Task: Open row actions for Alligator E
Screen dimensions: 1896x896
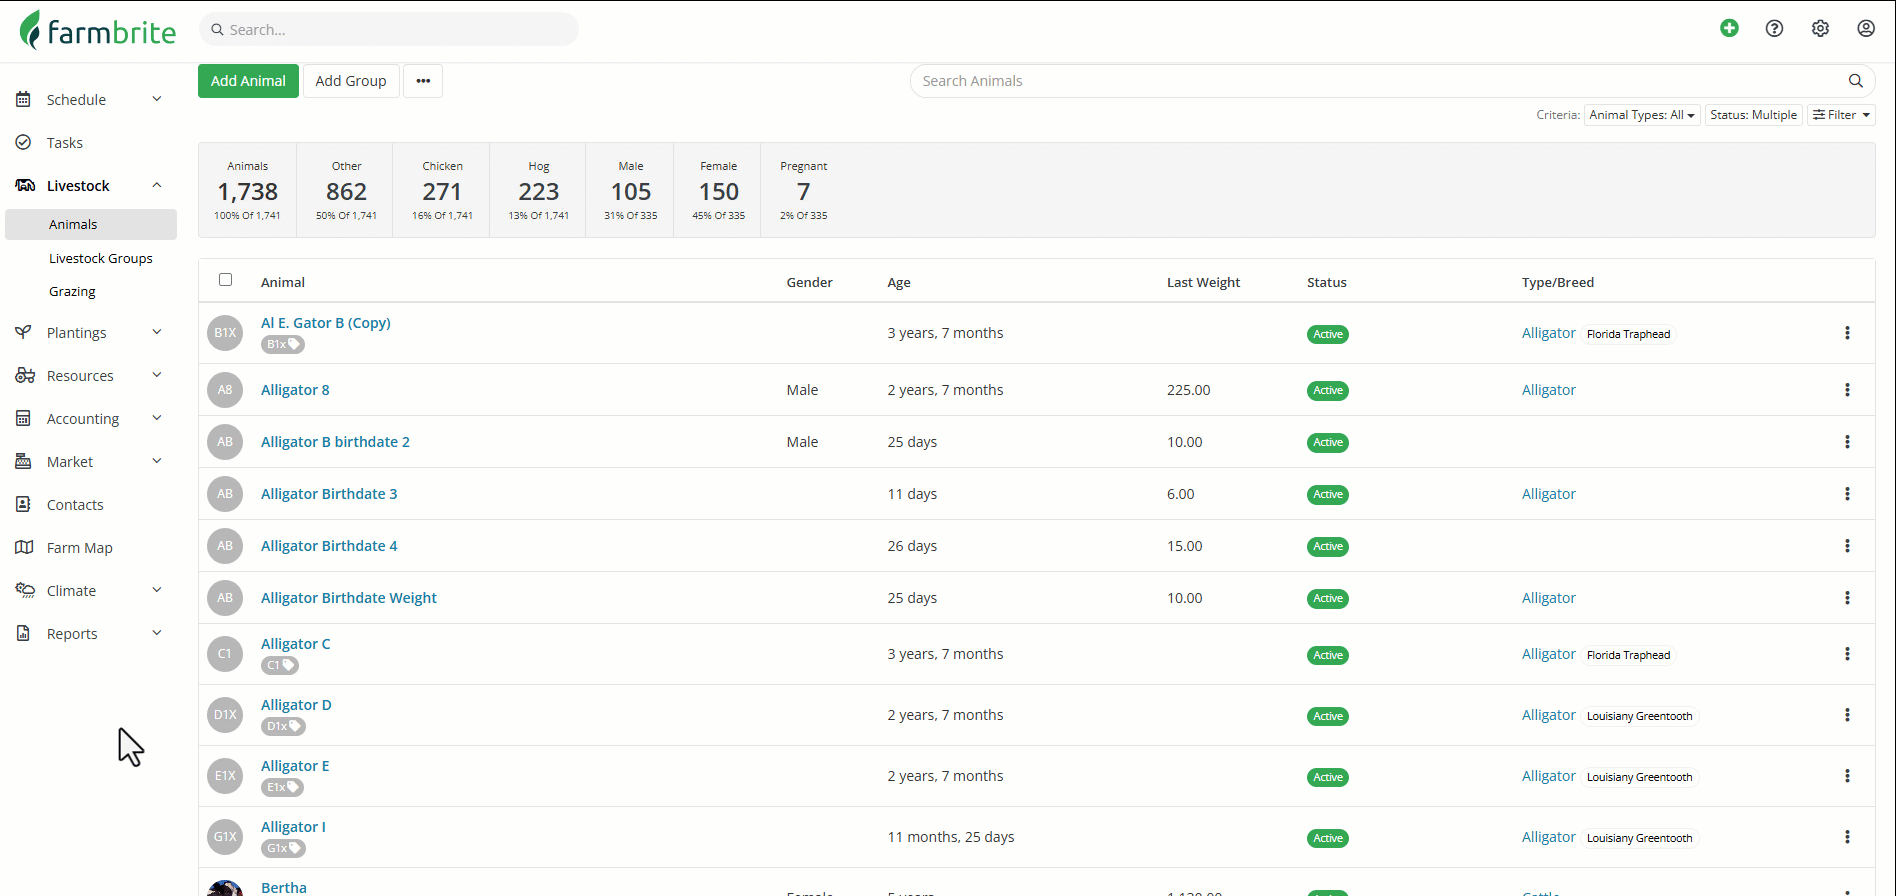Action: pyautogui.click(x=1847, y=776)
